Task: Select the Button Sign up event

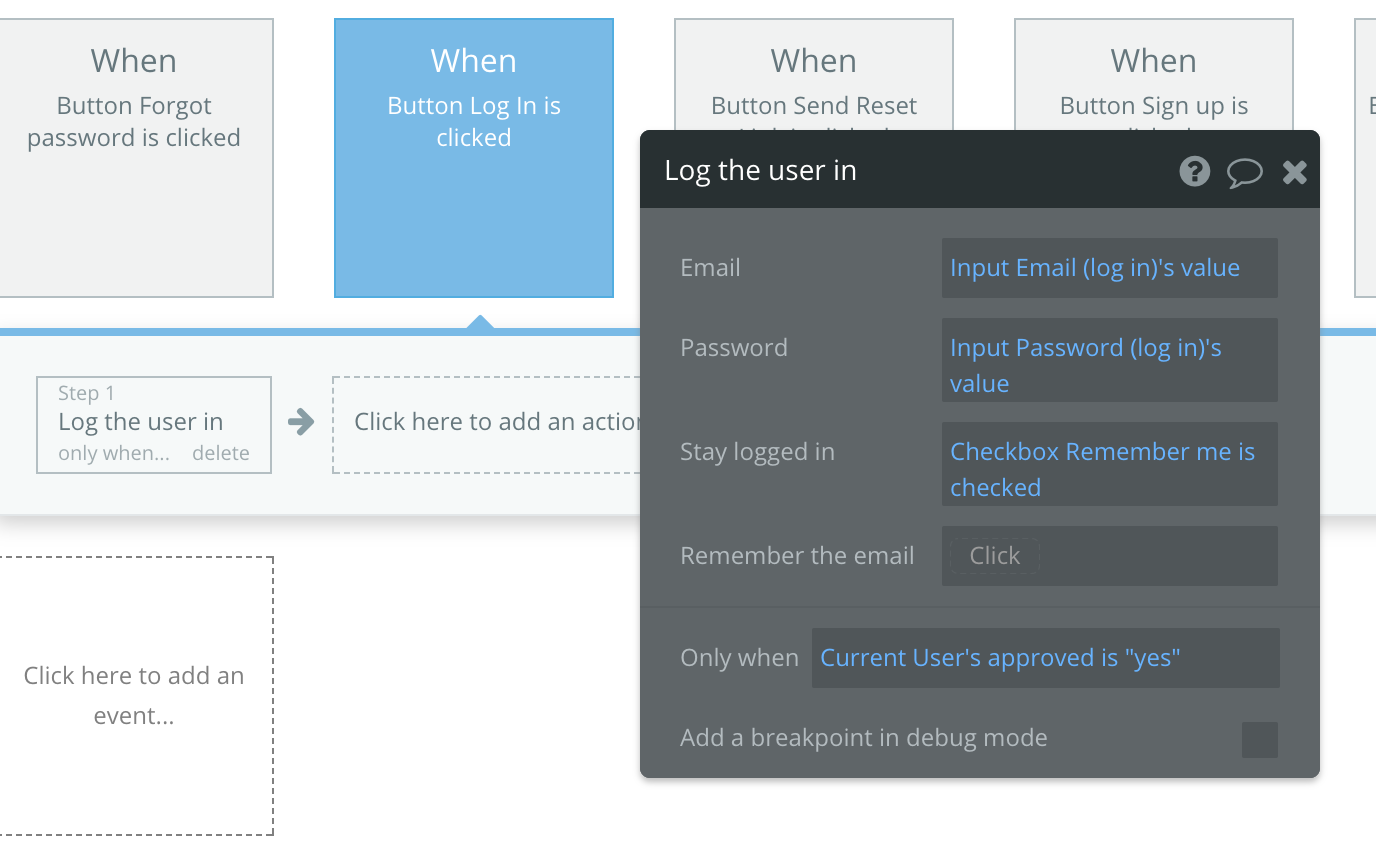Action: click(1154, 75)
